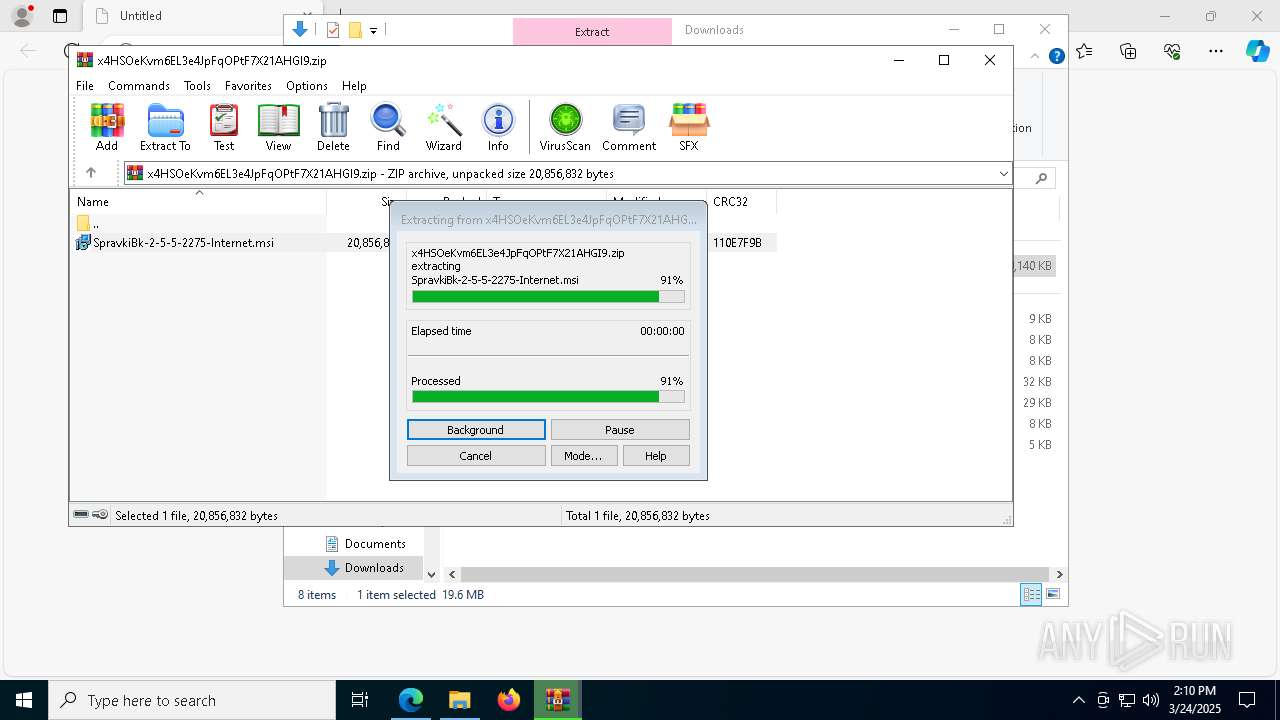Toggle Edge vertical tabs icon
This screenshot has height=720, width=1280.
(60, 16)
